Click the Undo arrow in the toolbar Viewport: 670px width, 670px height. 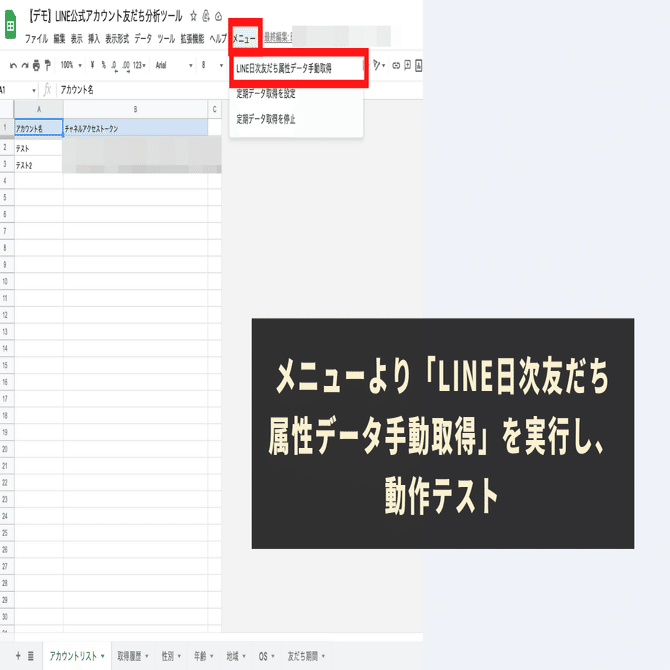tap(13, 65)
